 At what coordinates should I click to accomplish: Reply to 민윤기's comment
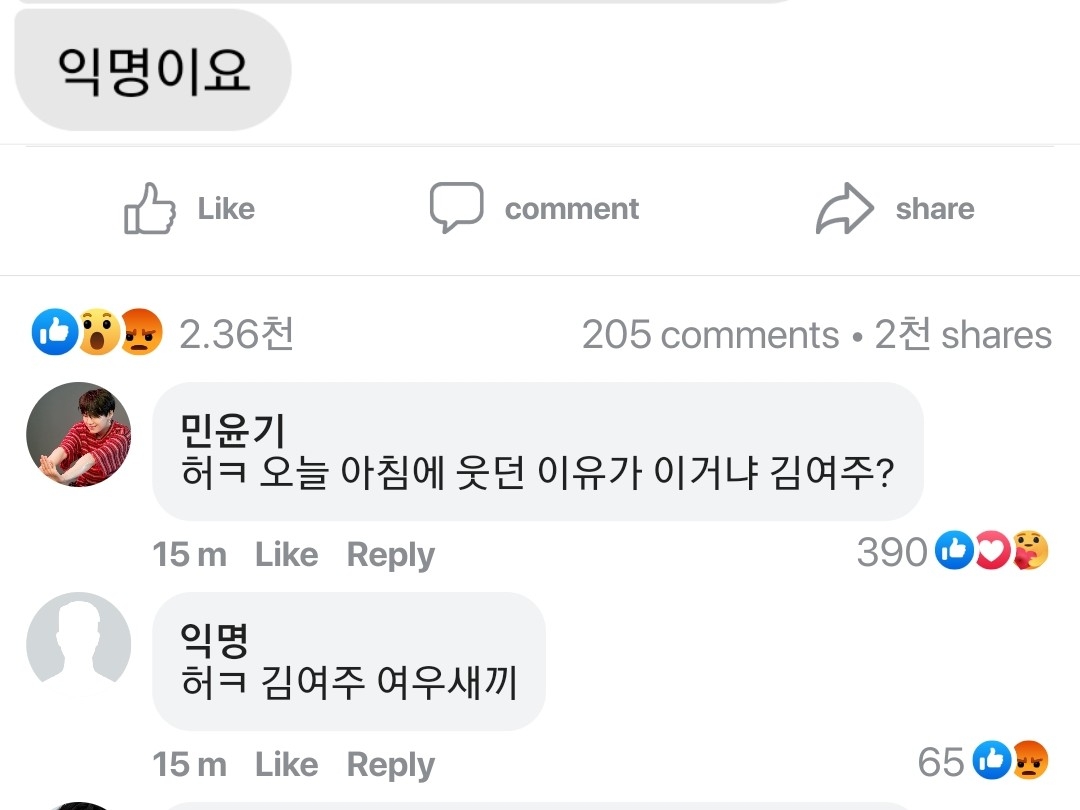coord(390,554)
